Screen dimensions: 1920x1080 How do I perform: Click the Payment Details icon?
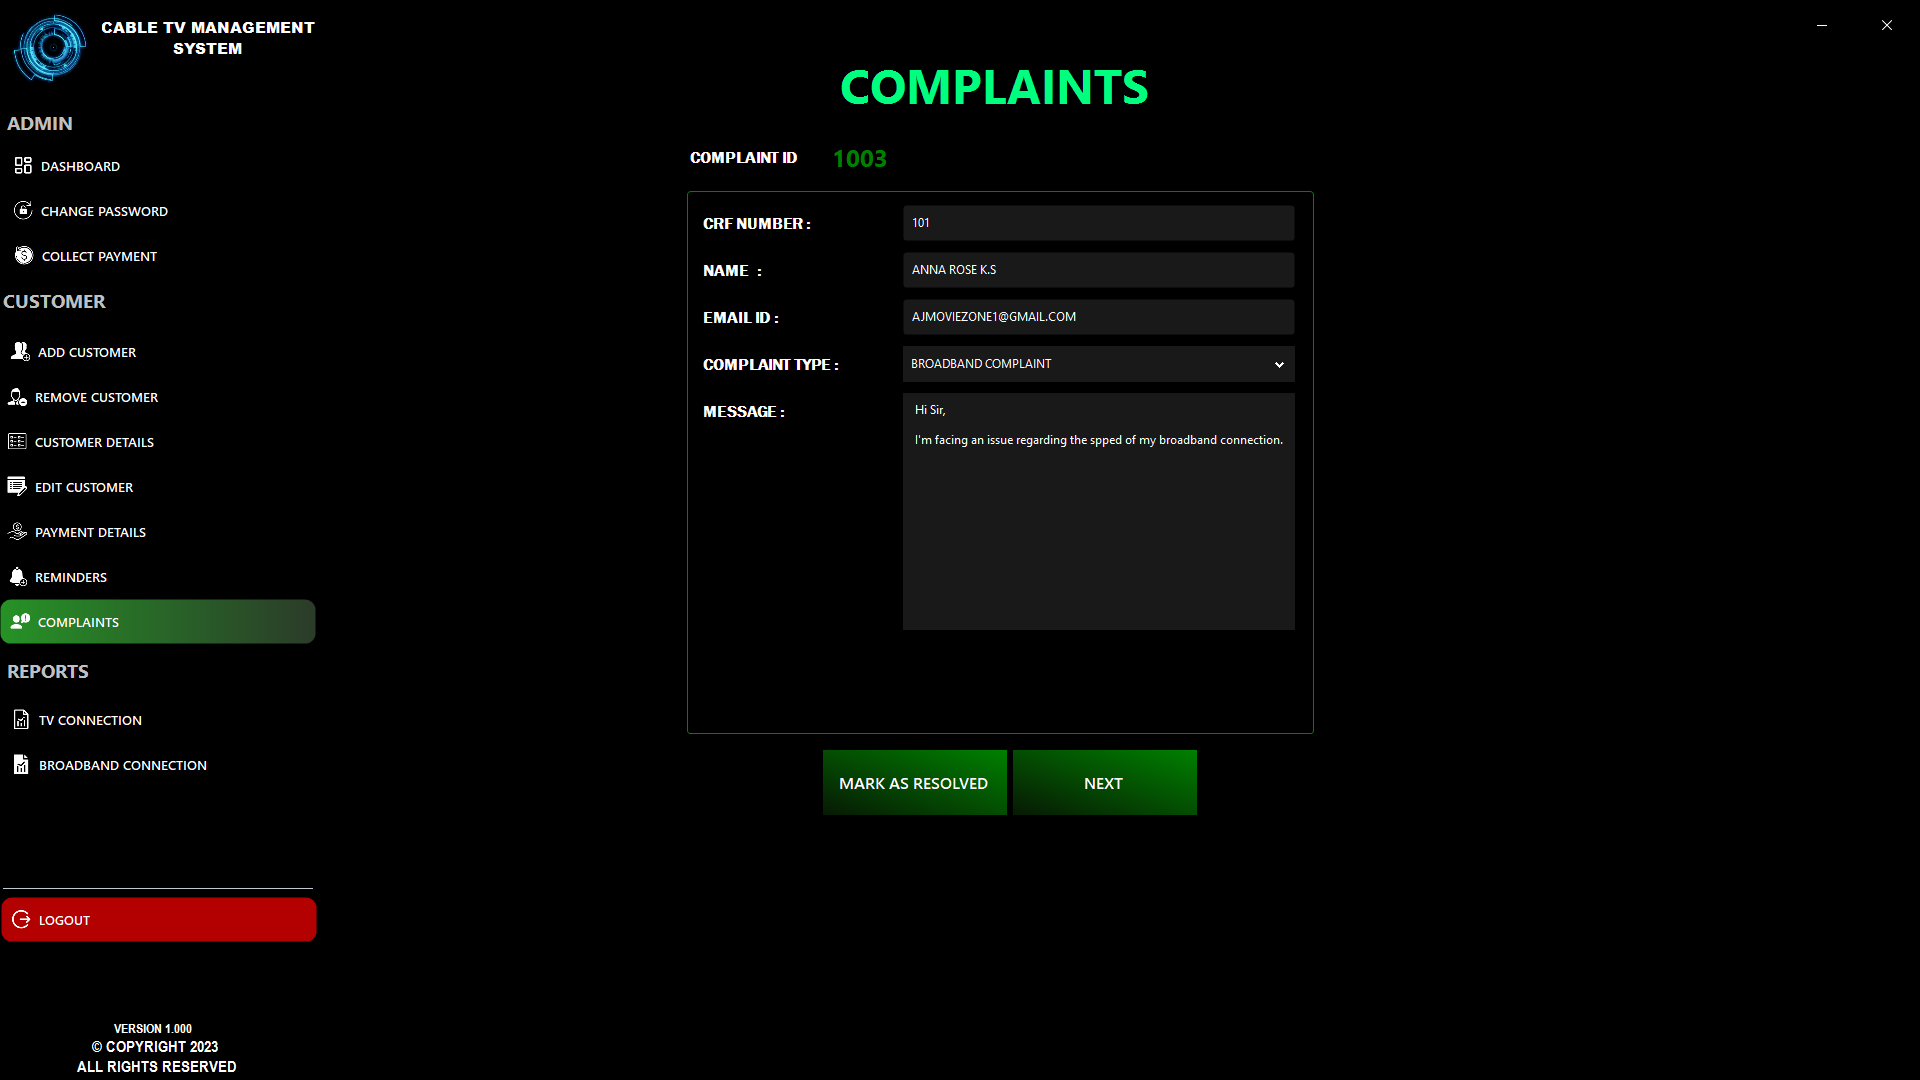17,531
